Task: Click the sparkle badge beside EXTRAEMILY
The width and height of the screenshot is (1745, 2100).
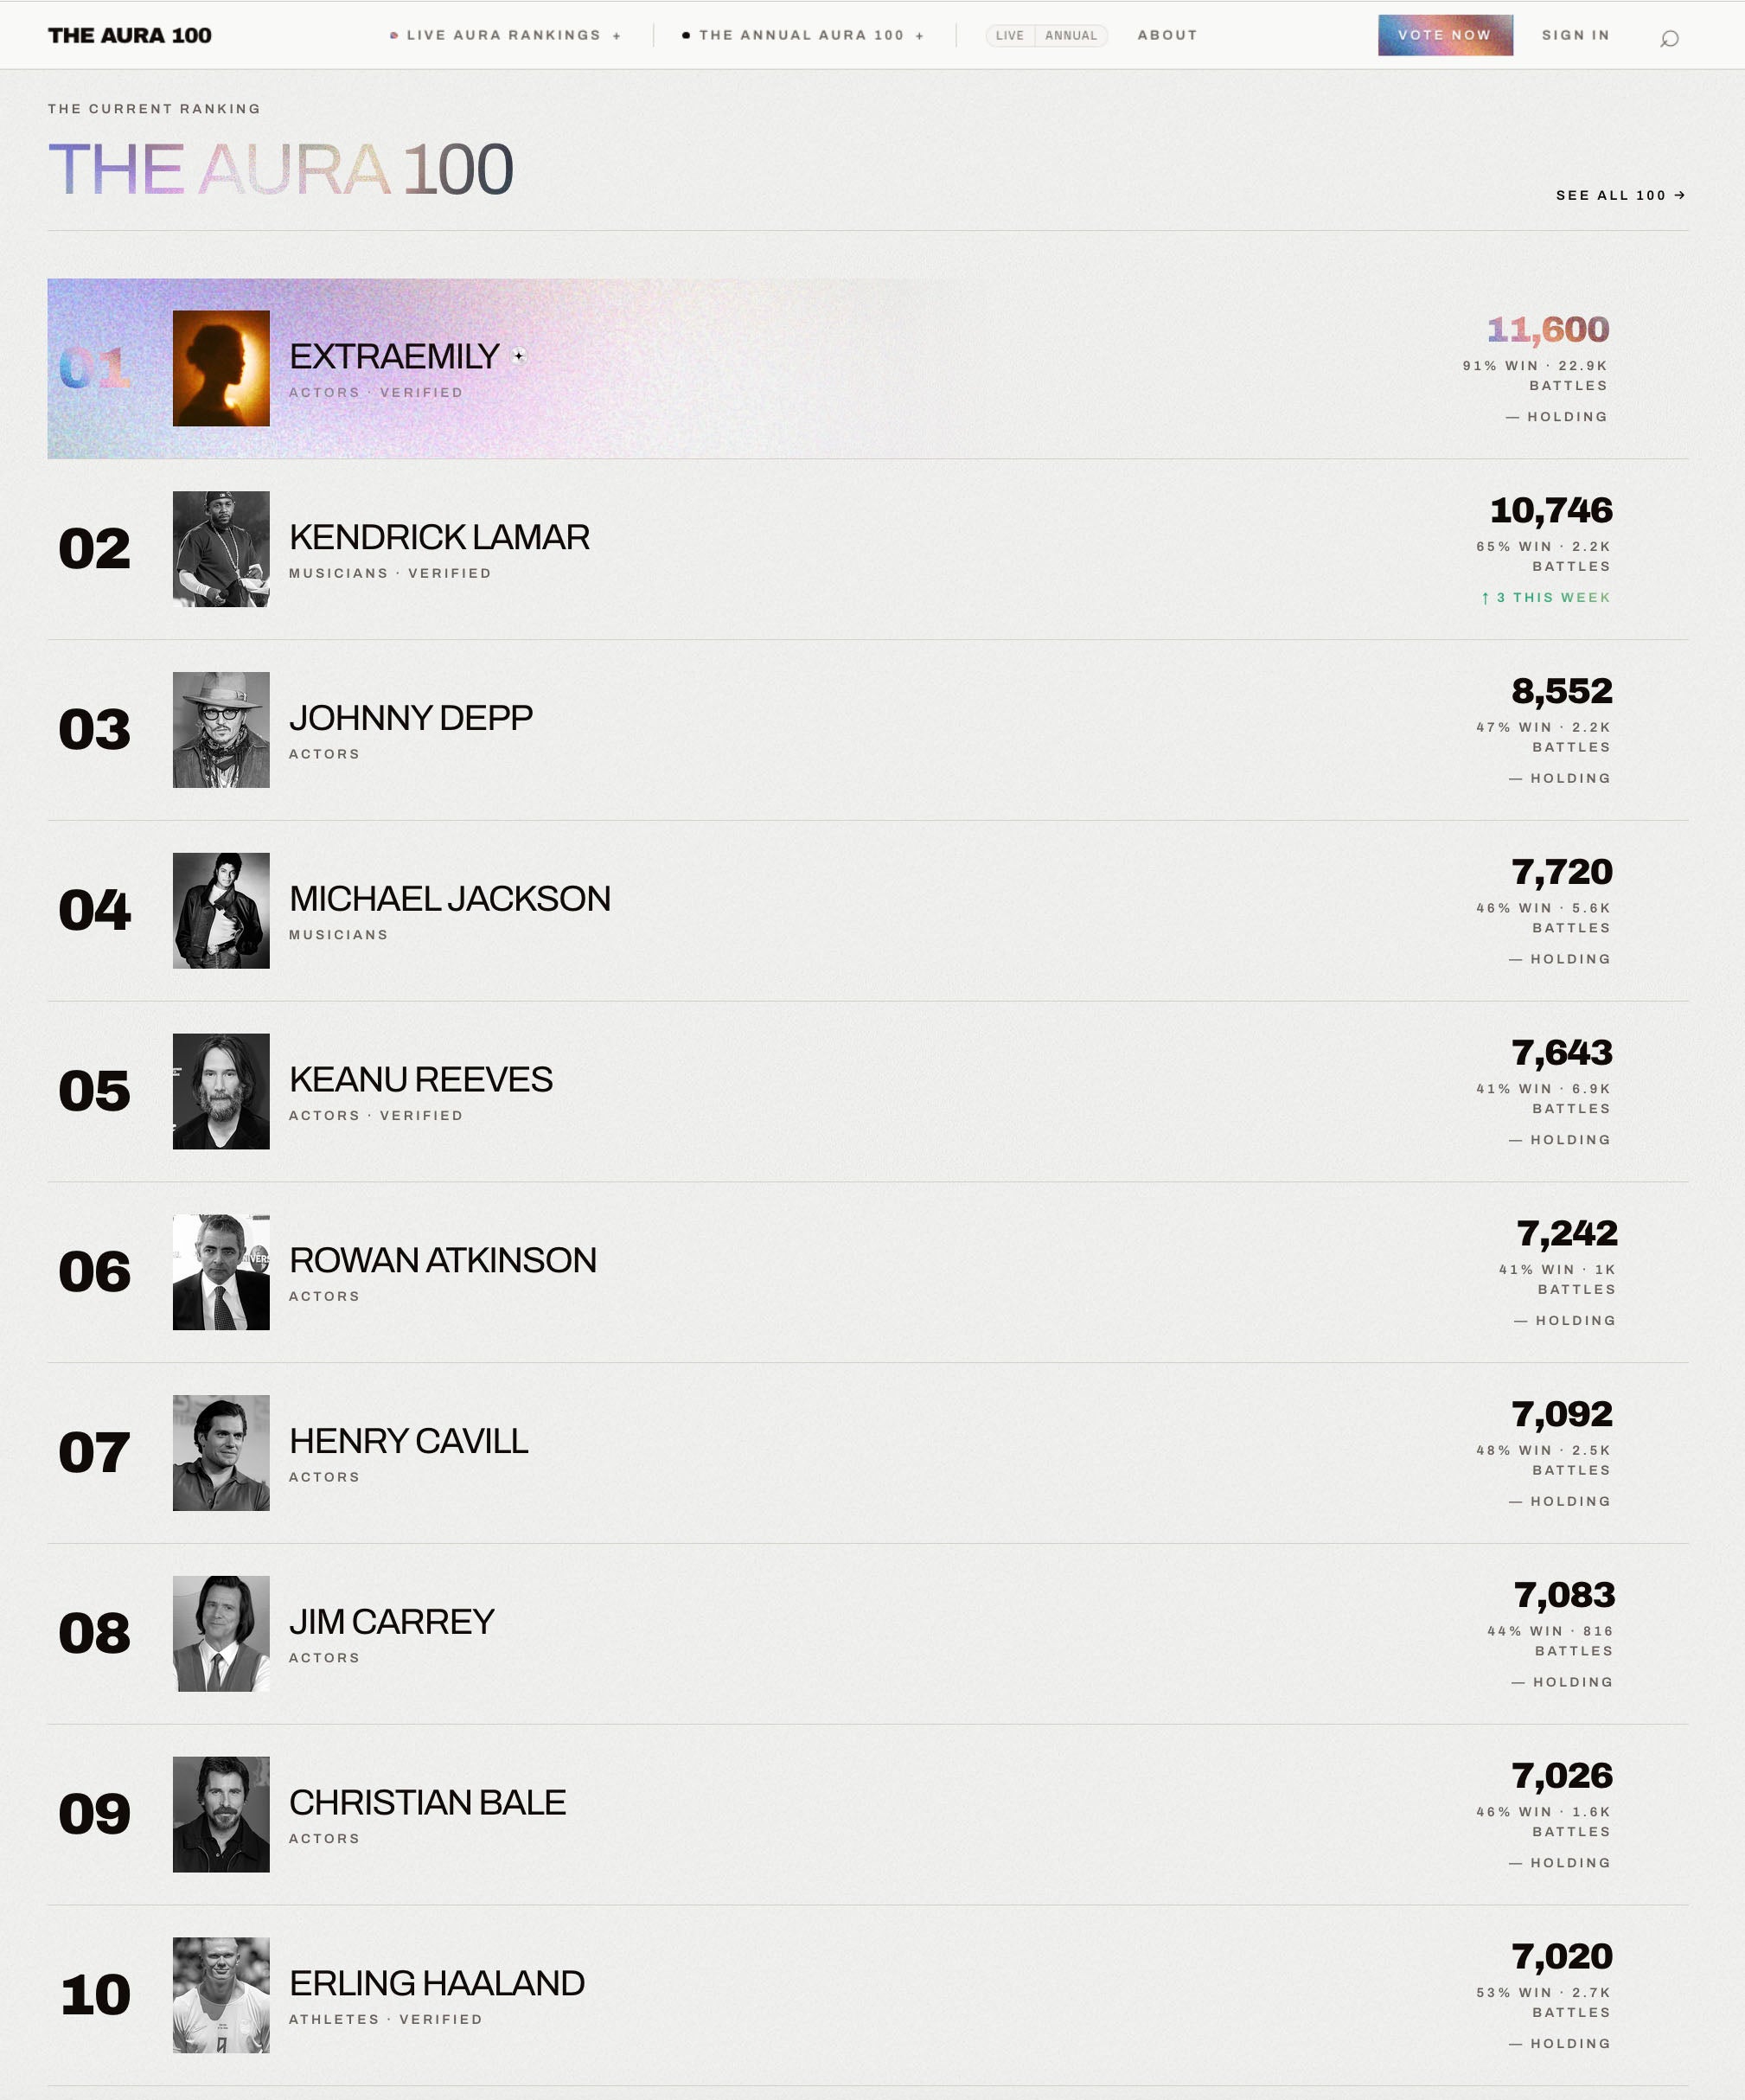Action: tap(518, 355)
